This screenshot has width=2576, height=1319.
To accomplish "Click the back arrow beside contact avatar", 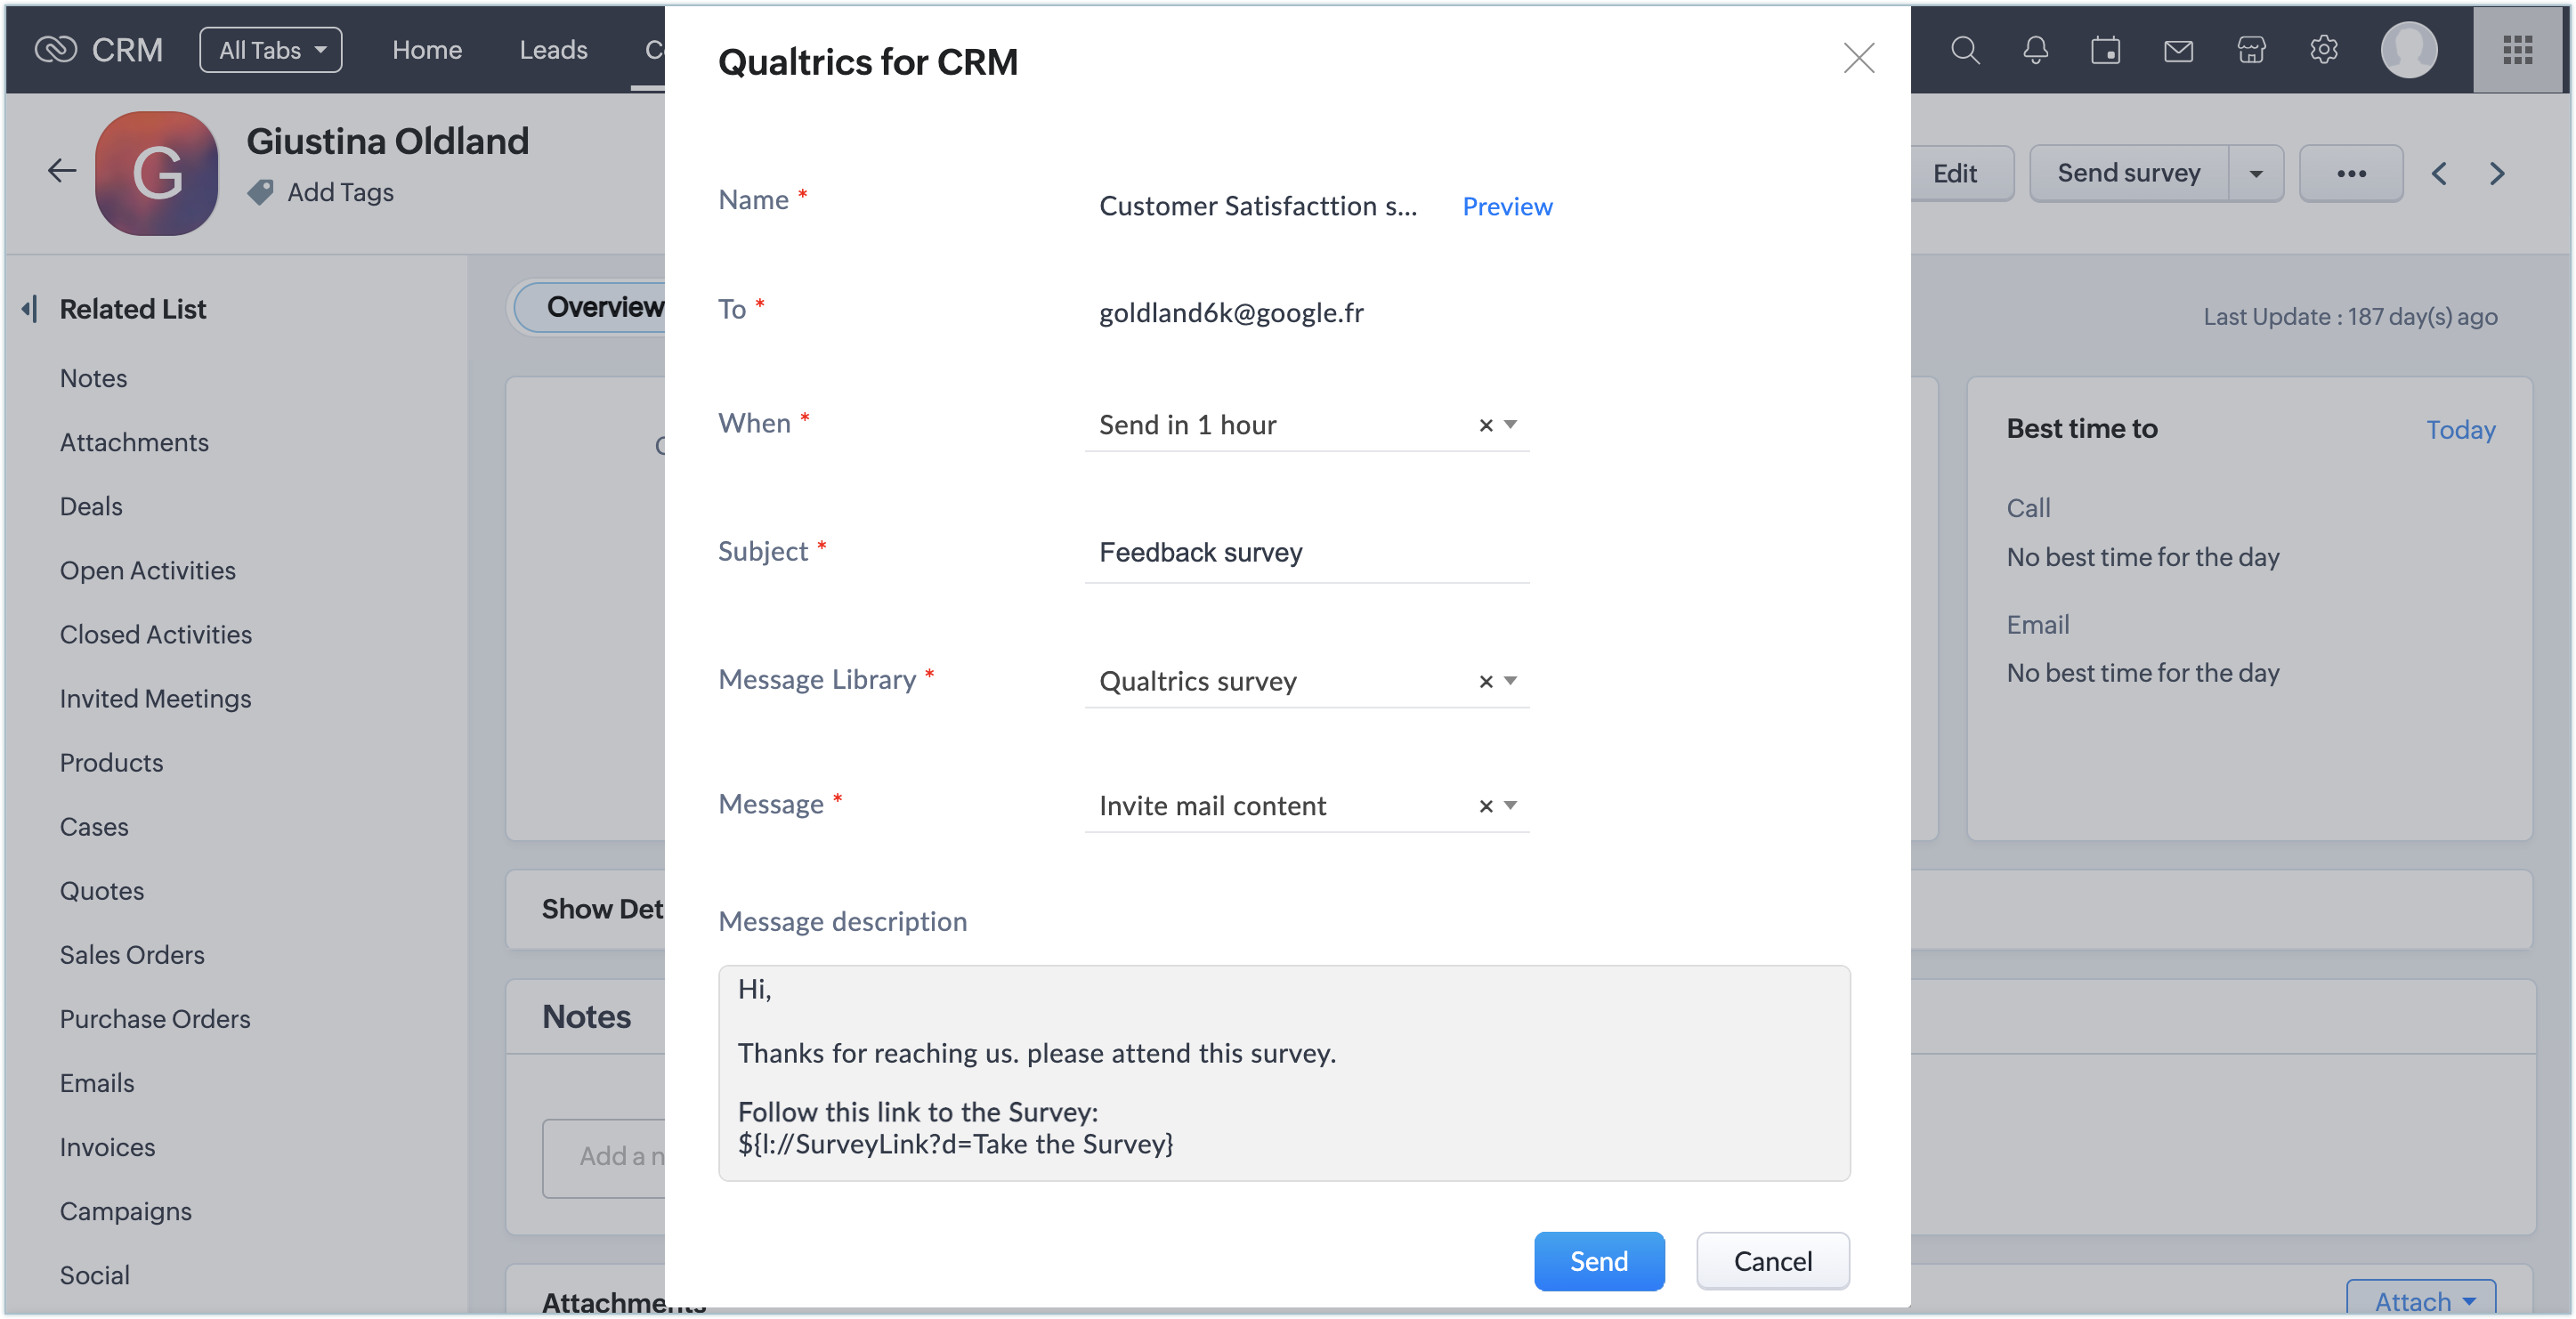I will [x=62, y=171].
